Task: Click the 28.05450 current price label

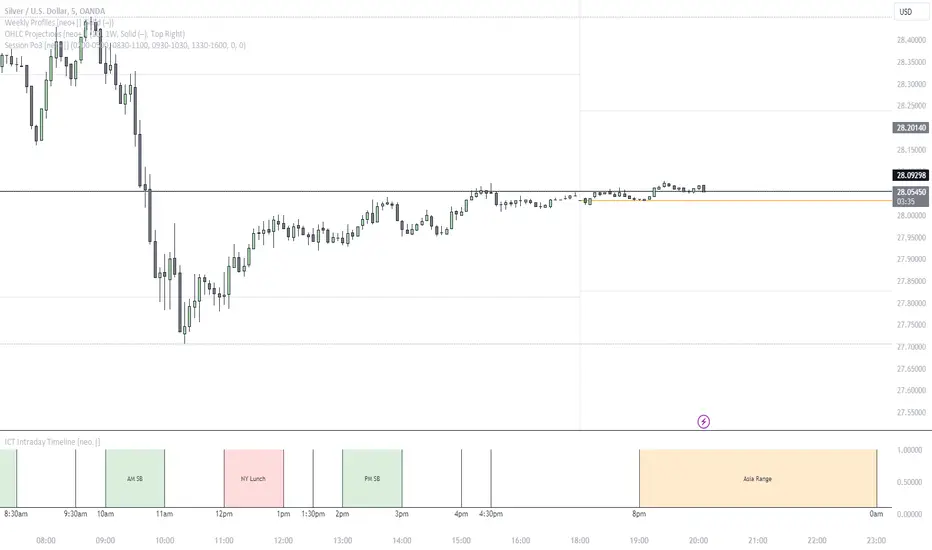Action: tap(910, 192)
